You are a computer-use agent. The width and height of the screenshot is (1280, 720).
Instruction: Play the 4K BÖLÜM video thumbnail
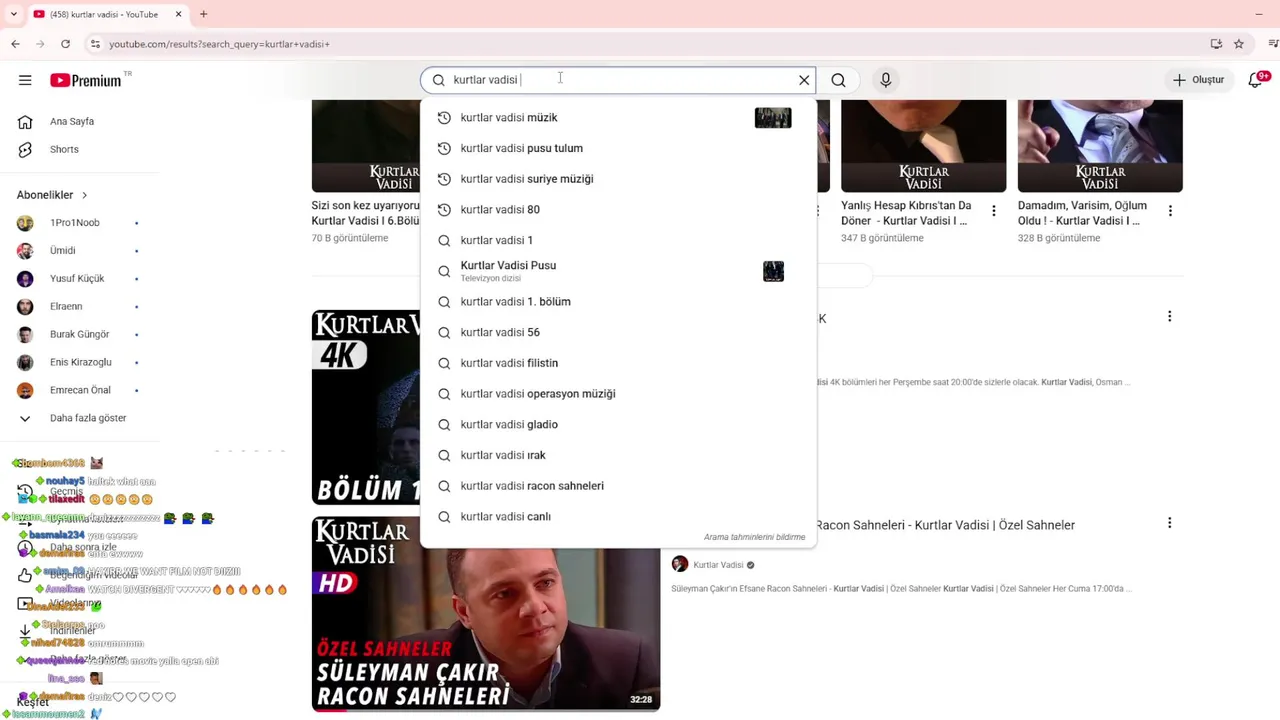click(x=366, y=407)
